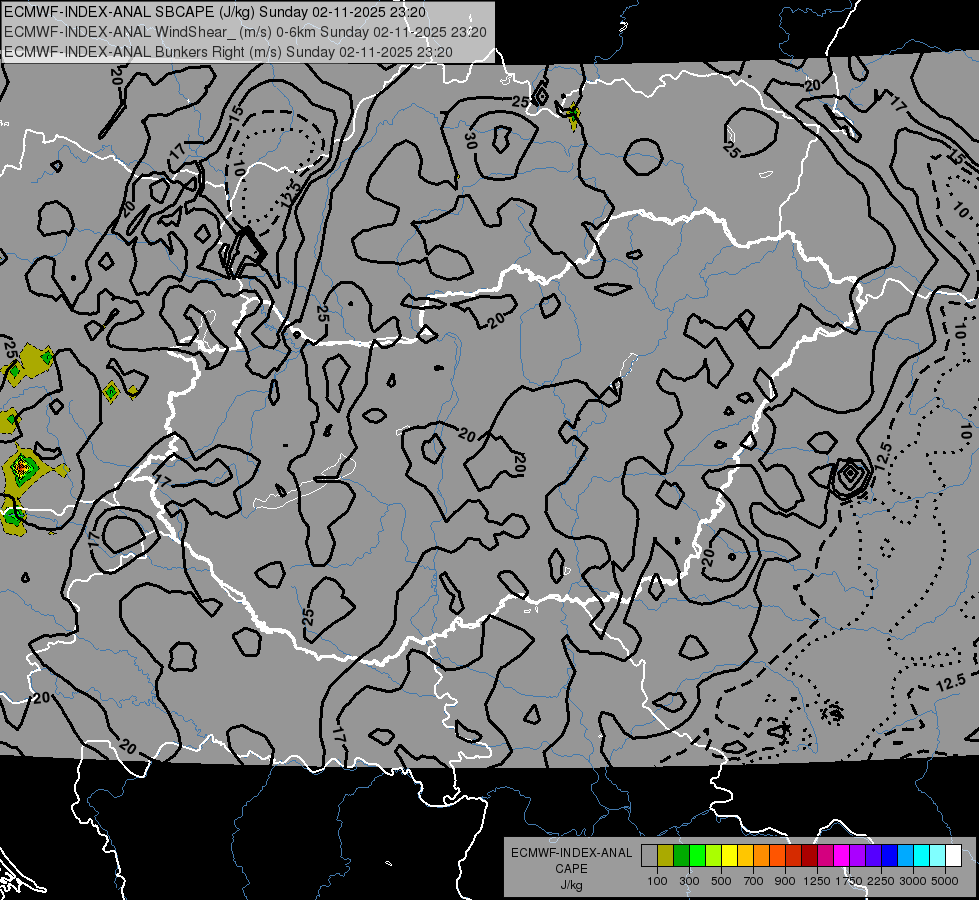The image size is (979, 900).
Task: Choose the bright green swatch after 300
Action: click(x=697, y=856)
